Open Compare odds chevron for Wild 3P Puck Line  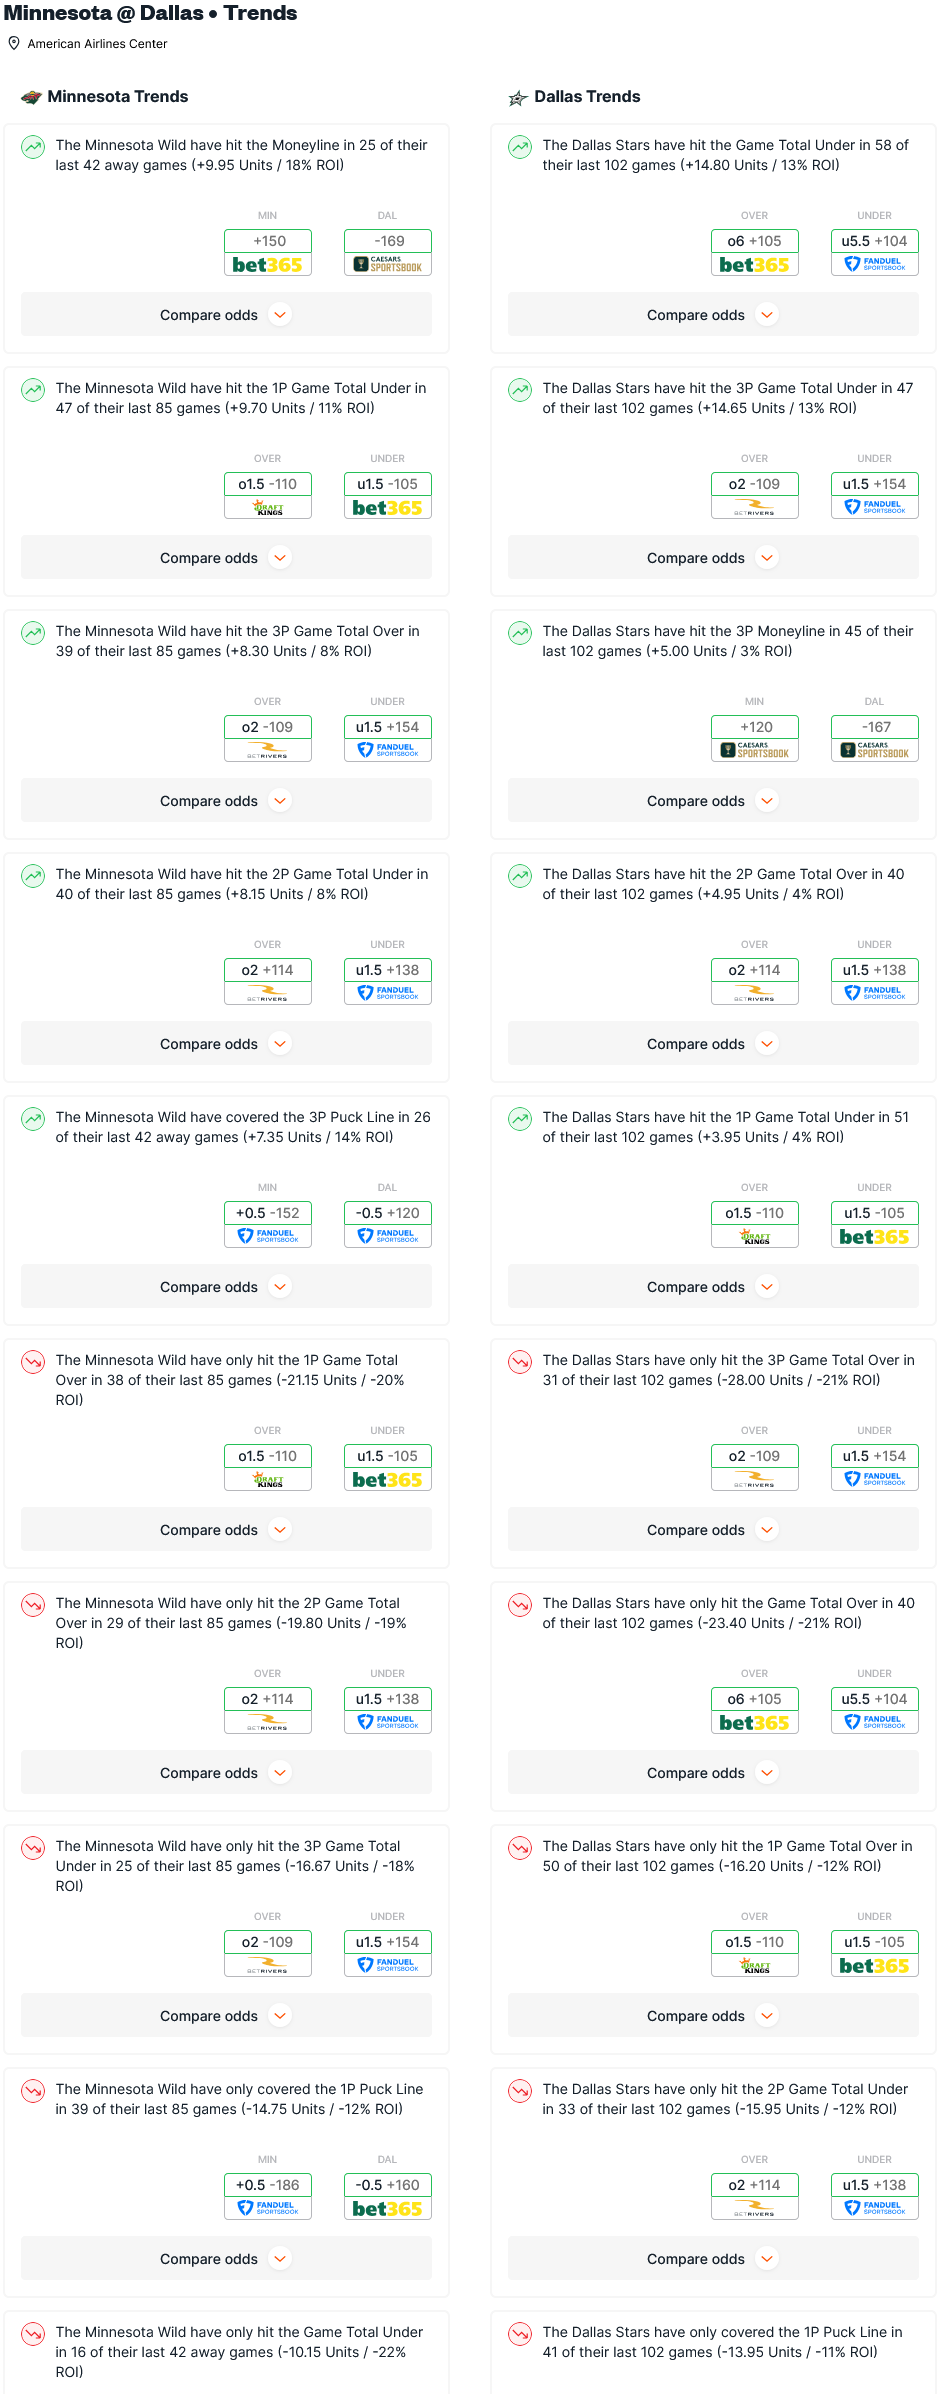tap(281, 1287)
